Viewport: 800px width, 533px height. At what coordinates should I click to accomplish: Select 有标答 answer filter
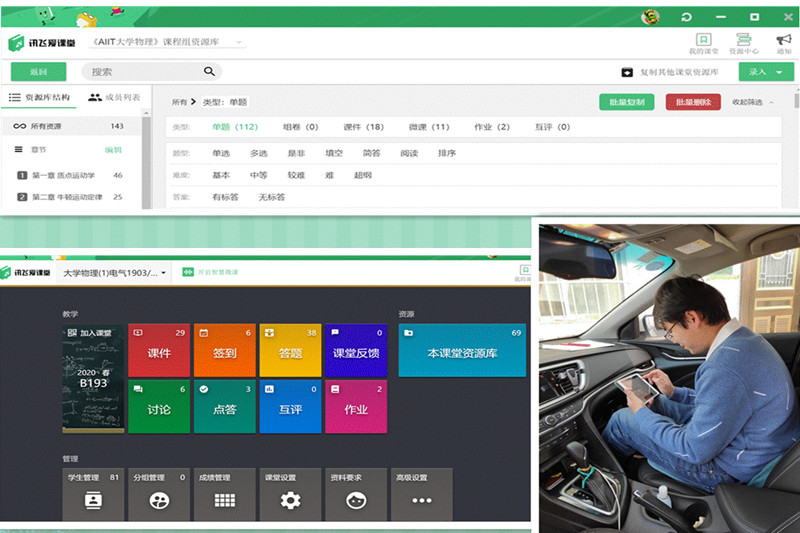point(226,197)
